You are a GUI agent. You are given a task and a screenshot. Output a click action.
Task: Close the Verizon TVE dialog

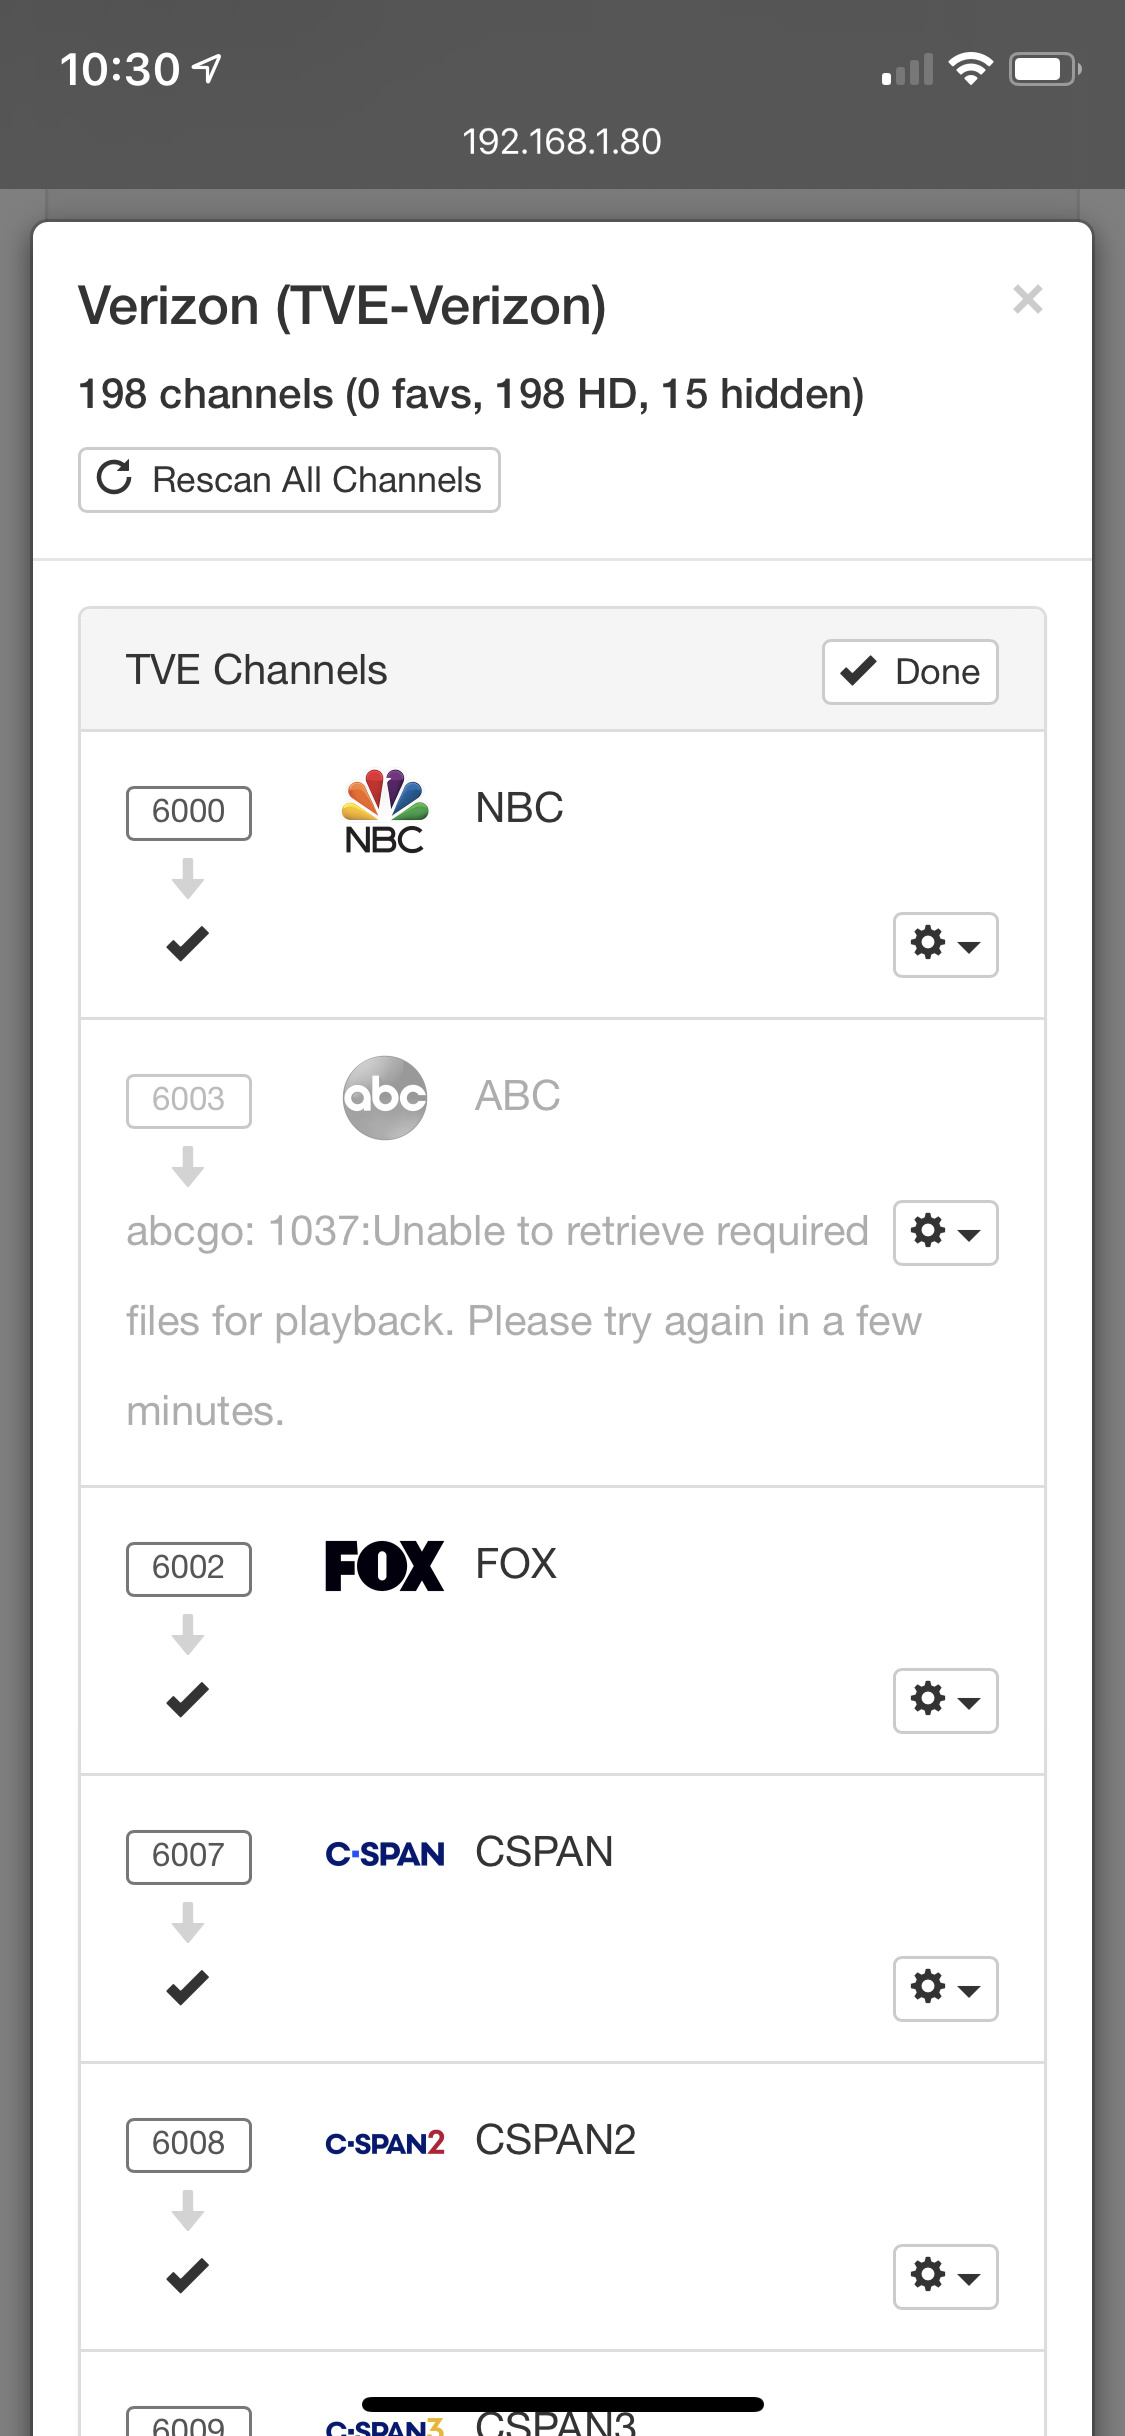pos(1027,299)
